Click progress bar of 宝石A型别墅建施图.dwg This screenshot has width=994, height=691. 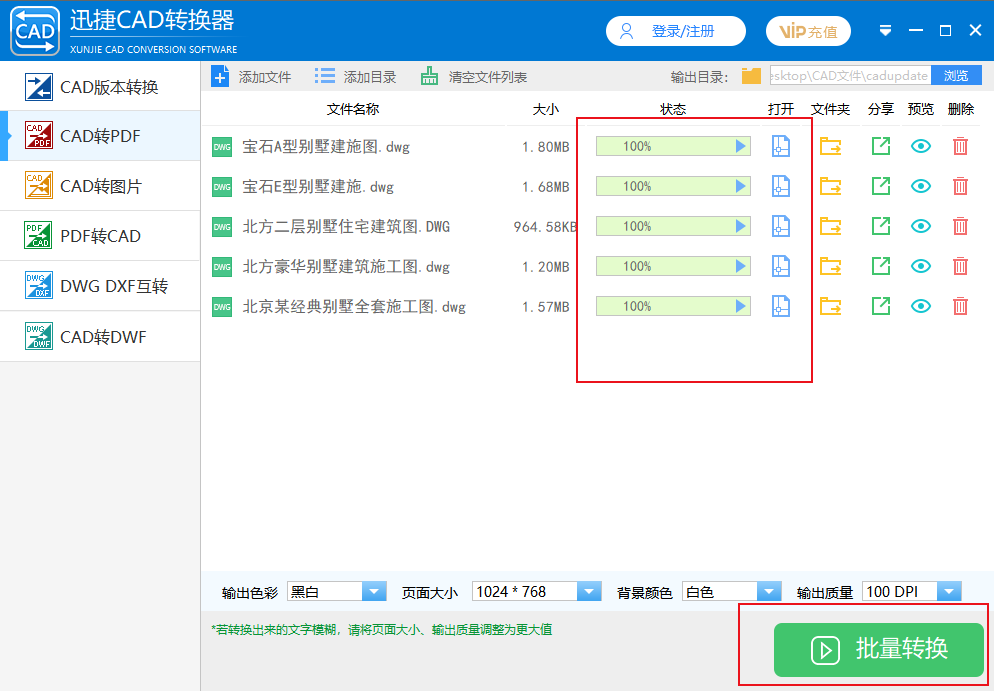coord(673,146)
